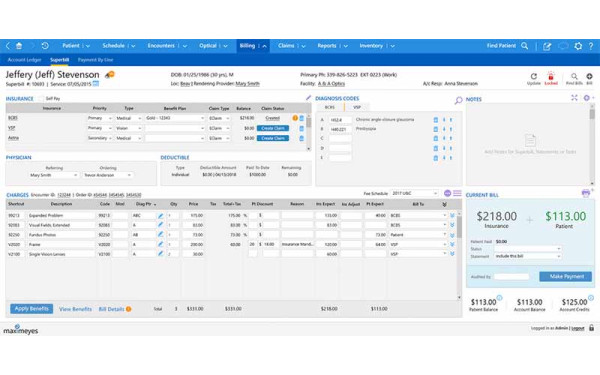The image size is (600, 375).
Task: Click the Home icon in the navigation bar
Action: pos(19,46)
